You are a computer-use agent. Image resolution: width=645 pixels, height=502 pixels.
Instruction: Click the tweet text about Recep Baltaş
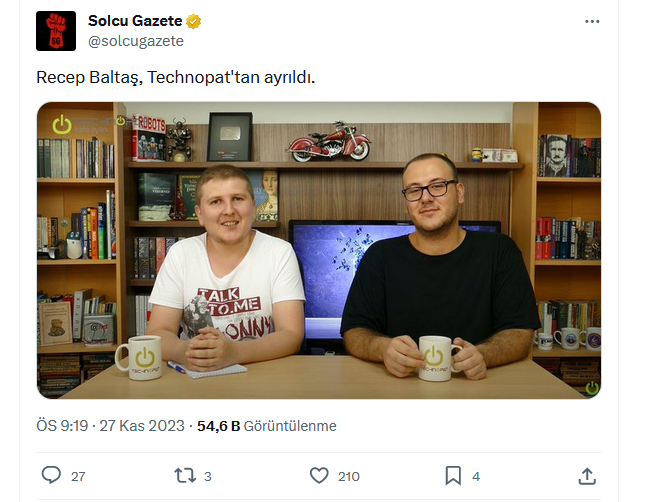click(176, 77)
